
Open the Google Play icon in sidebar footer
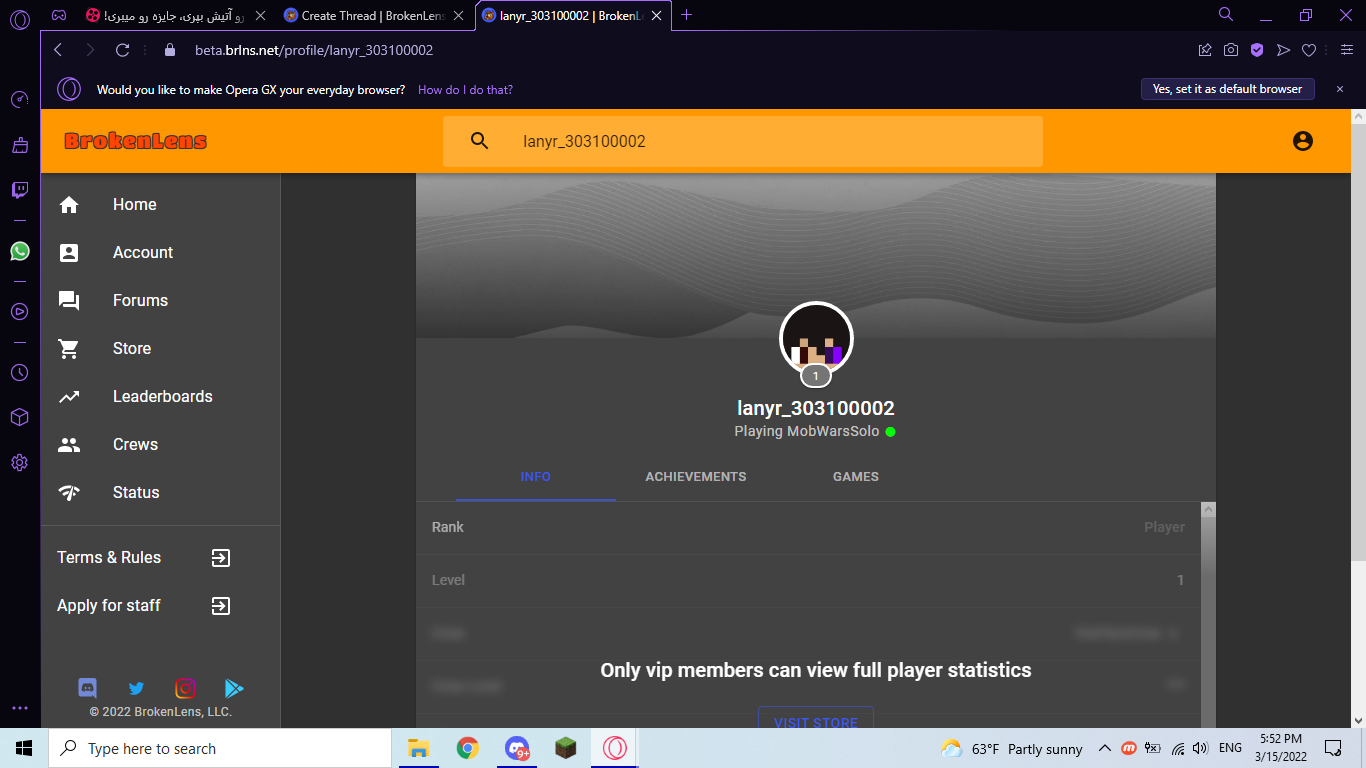[x=234, y=688]
